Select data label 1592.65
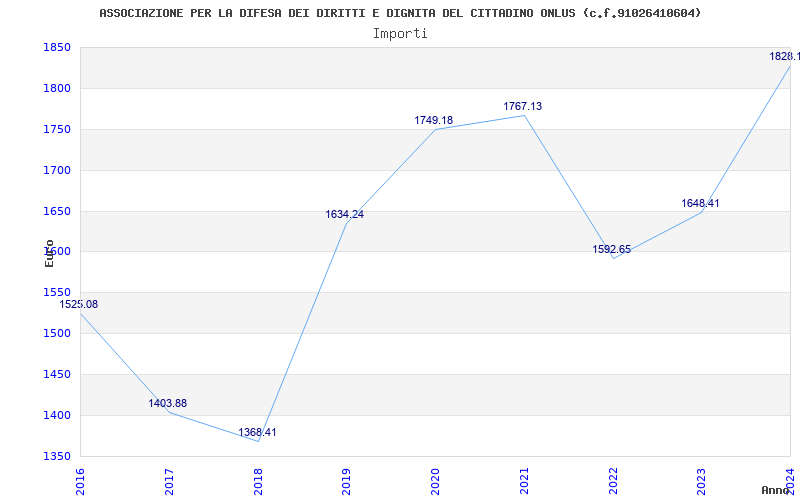 pyautogui.click(x=612, y=249)
